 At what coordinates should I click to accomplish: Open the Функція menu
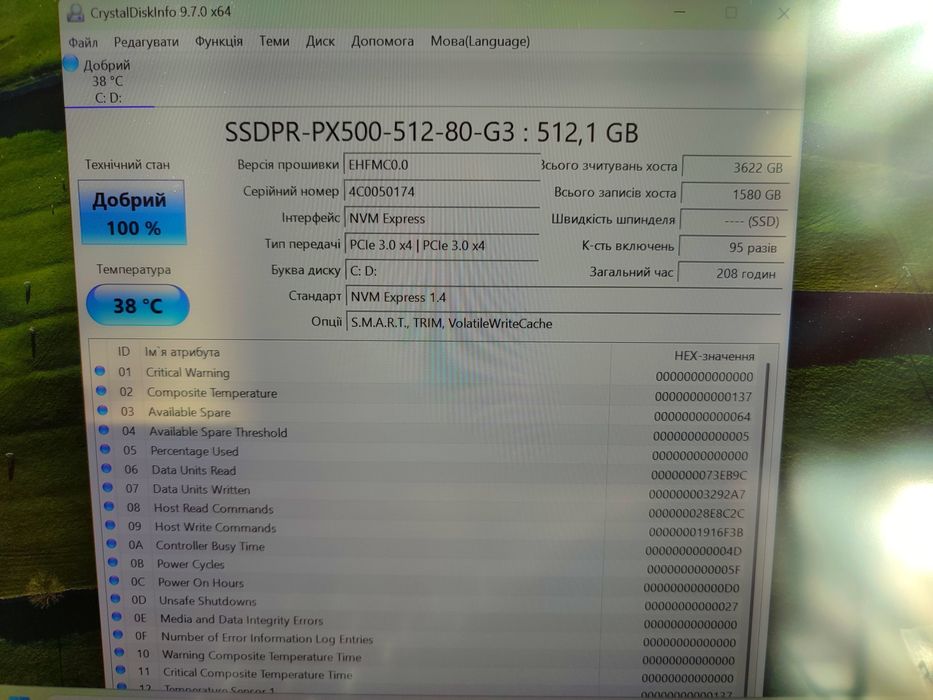tap(218, 41)
